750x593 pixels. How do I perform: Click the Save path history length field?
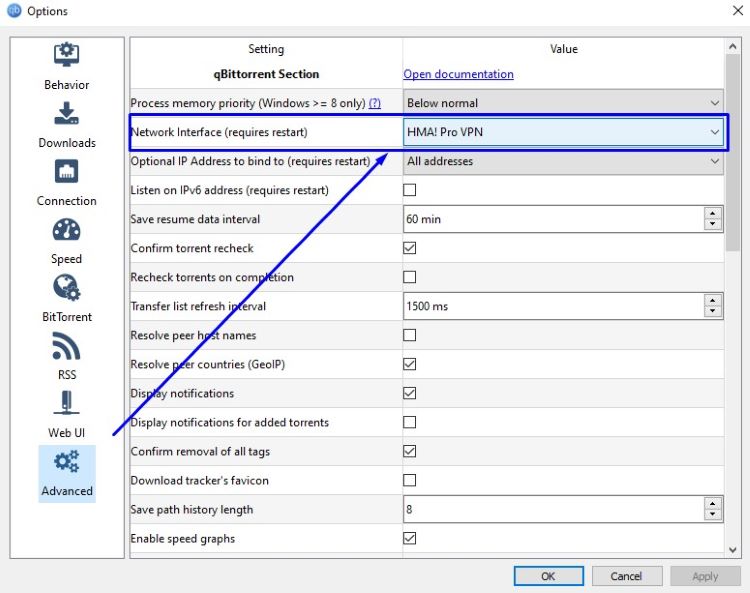pyautogui.click(x=553, y=509)
